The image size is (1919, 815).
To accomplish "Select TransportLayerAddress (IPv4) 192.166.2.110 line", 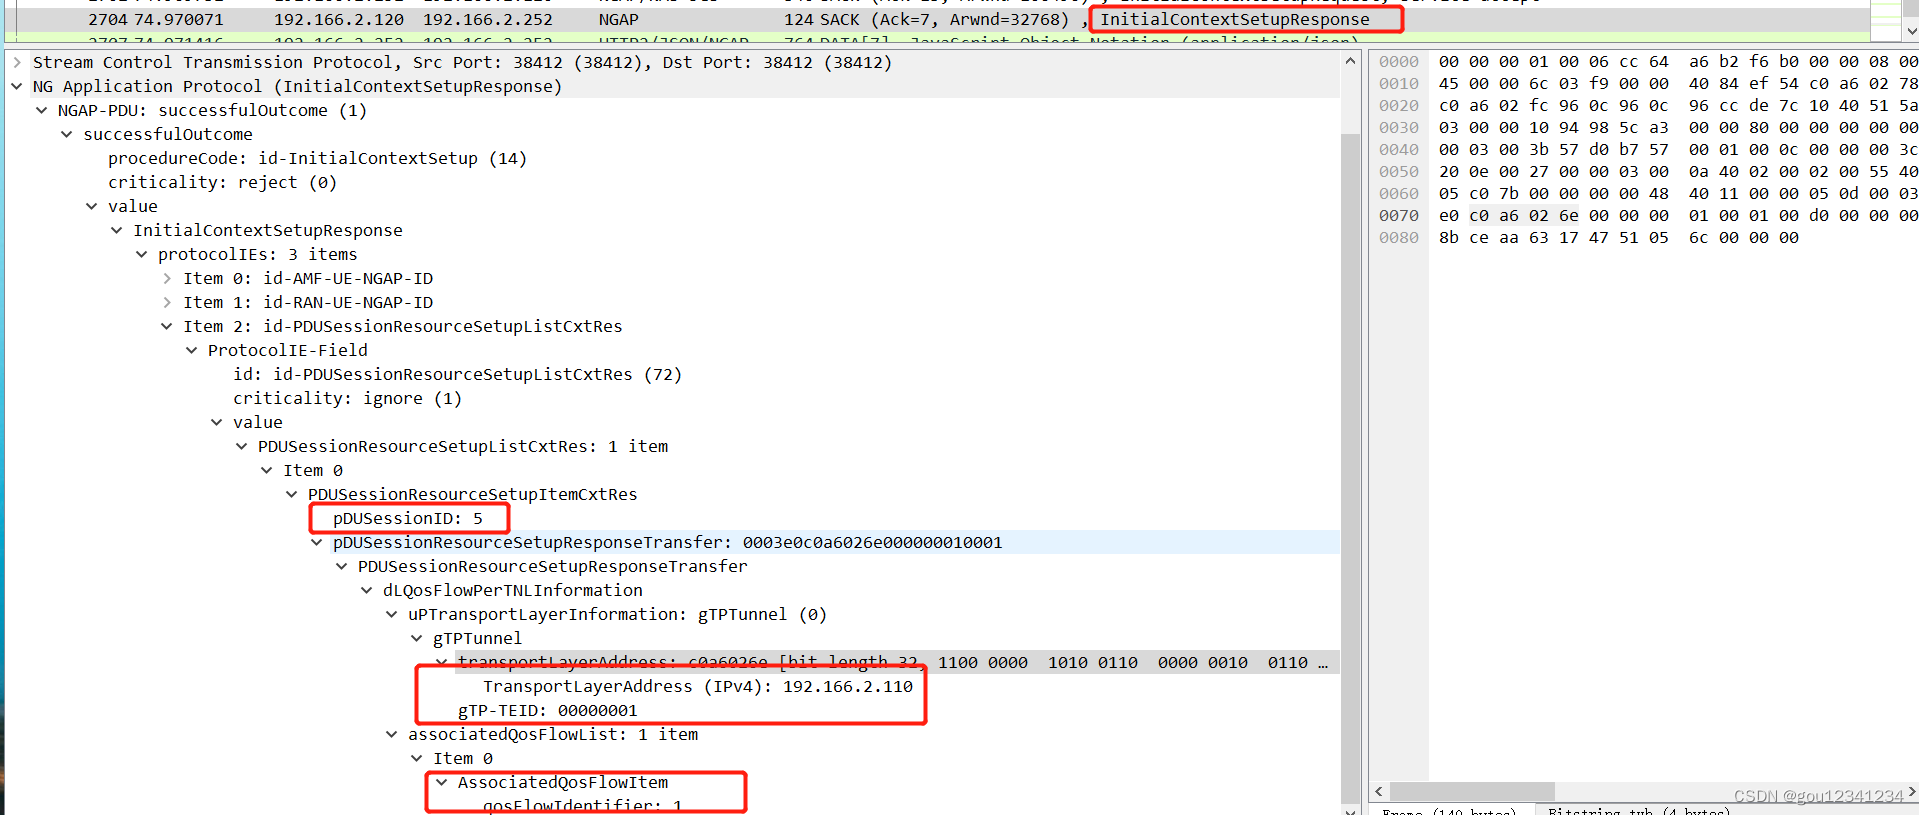I will point(698,686).
